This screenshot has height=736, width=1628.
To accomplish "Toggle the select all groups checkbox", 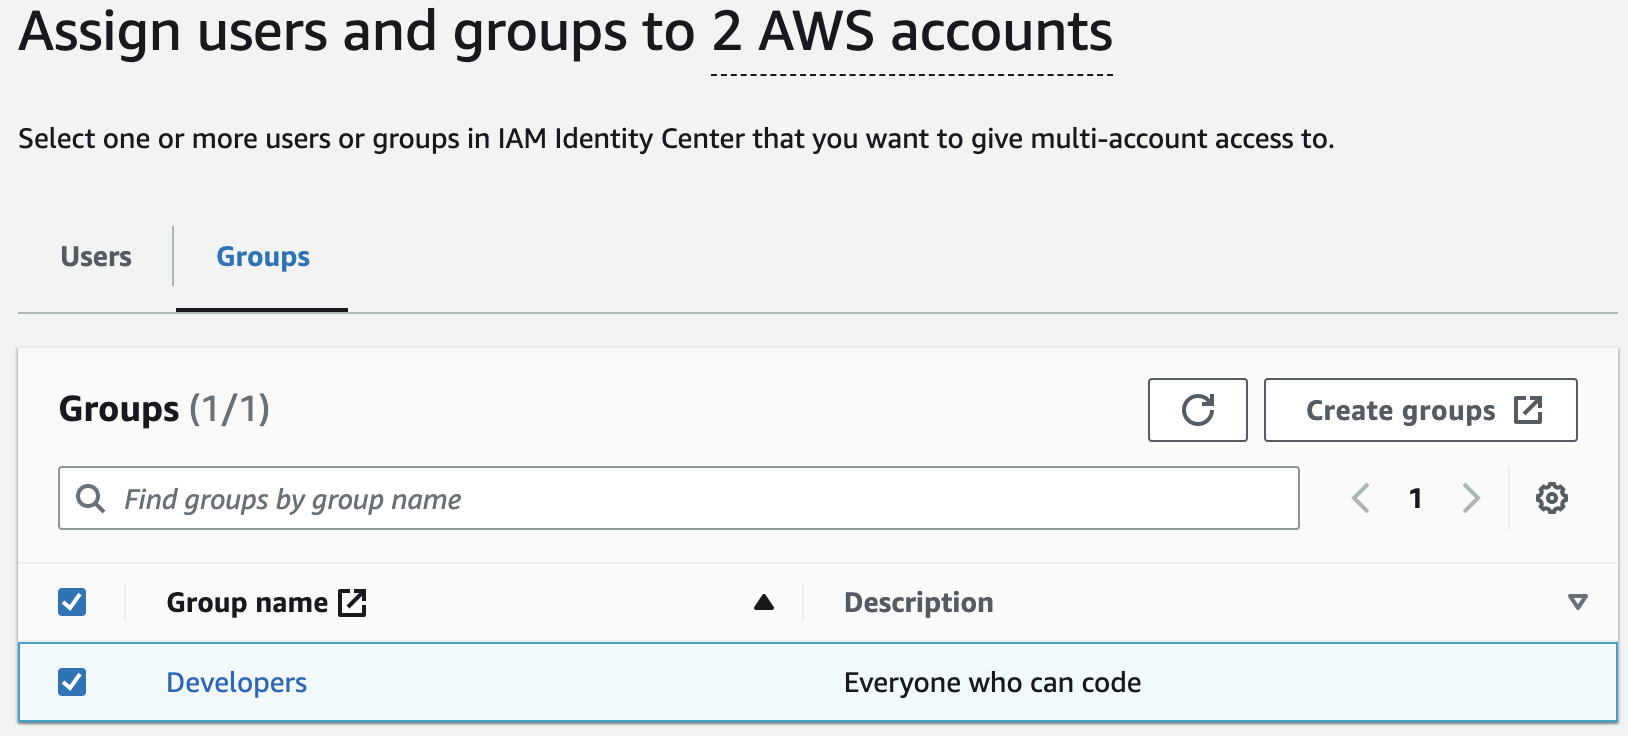I will (x=72, y=602).
